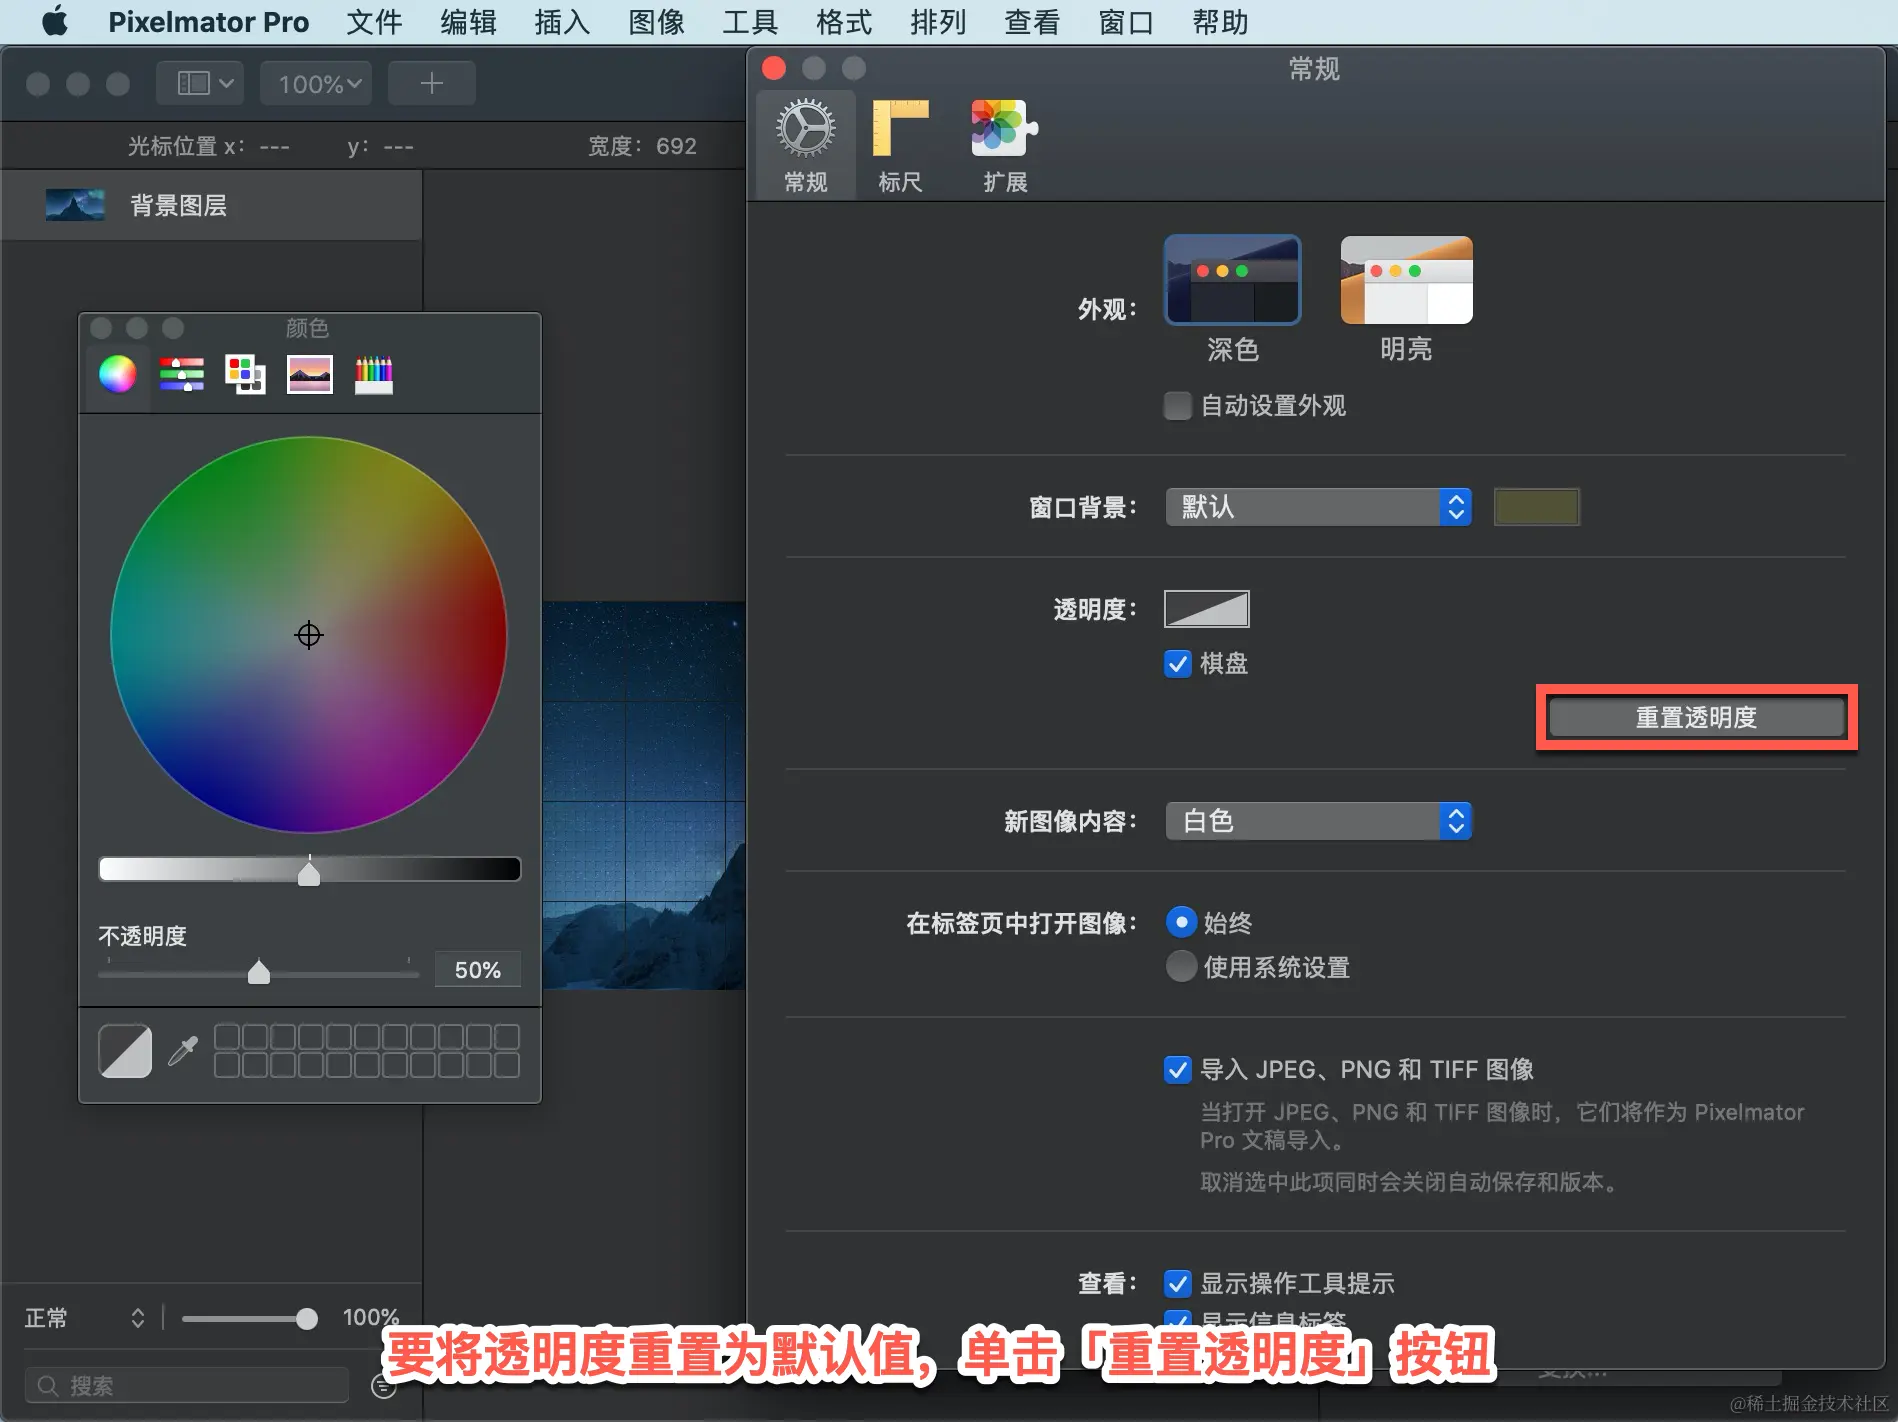Select the color wheel picker mode
1898x1422 pixels.
coord(118,375)
